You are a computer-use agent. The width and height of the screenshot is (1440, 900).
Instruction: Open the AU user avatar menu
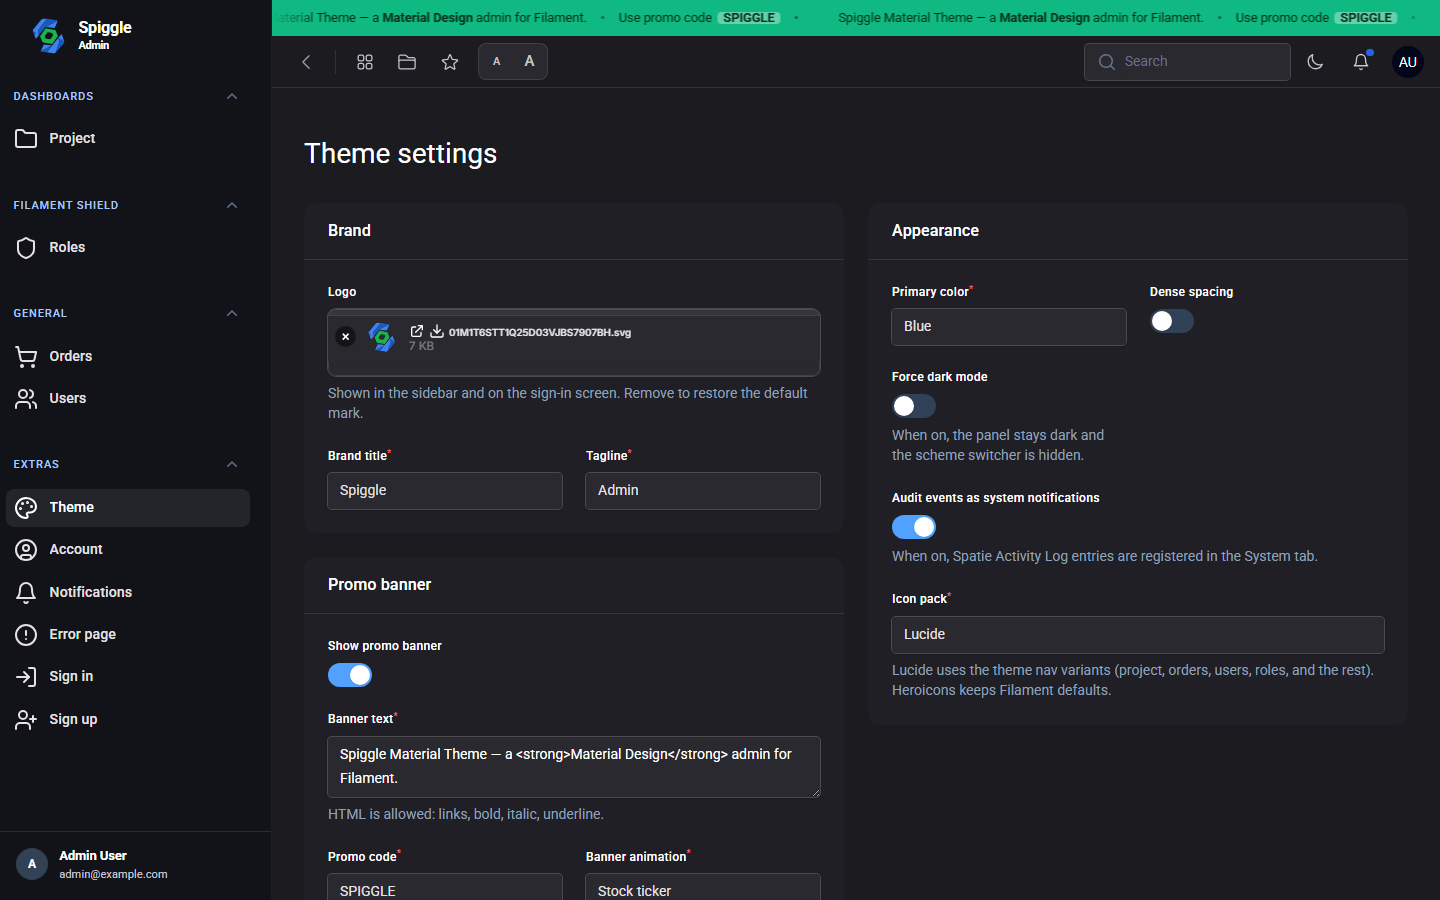[x=1408, y=62]
